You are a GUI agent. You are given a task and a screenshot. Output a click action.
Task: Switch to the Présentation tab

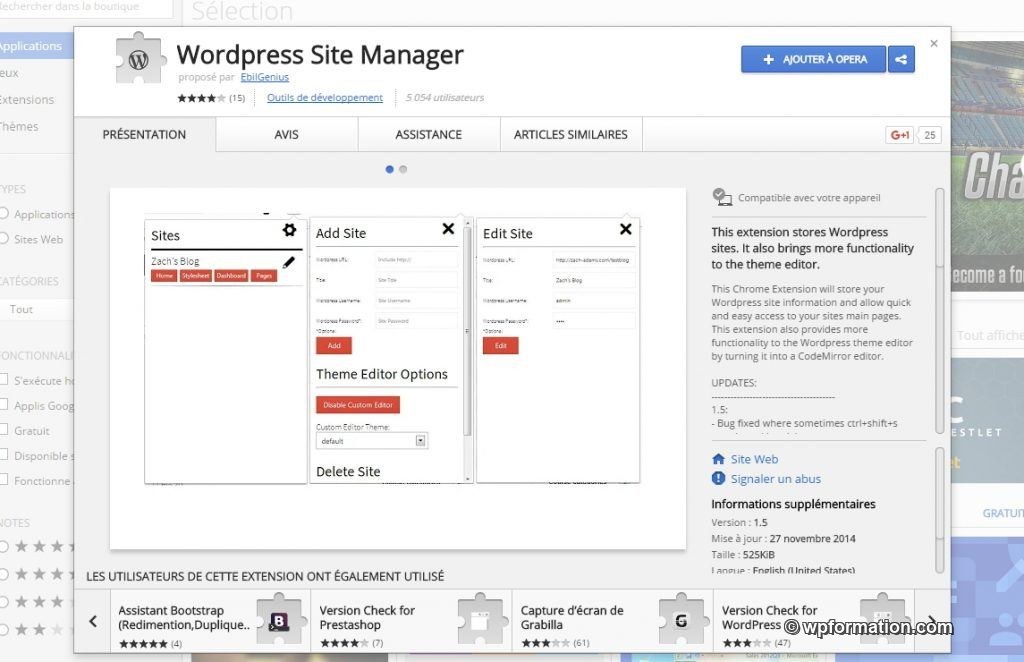144,134
